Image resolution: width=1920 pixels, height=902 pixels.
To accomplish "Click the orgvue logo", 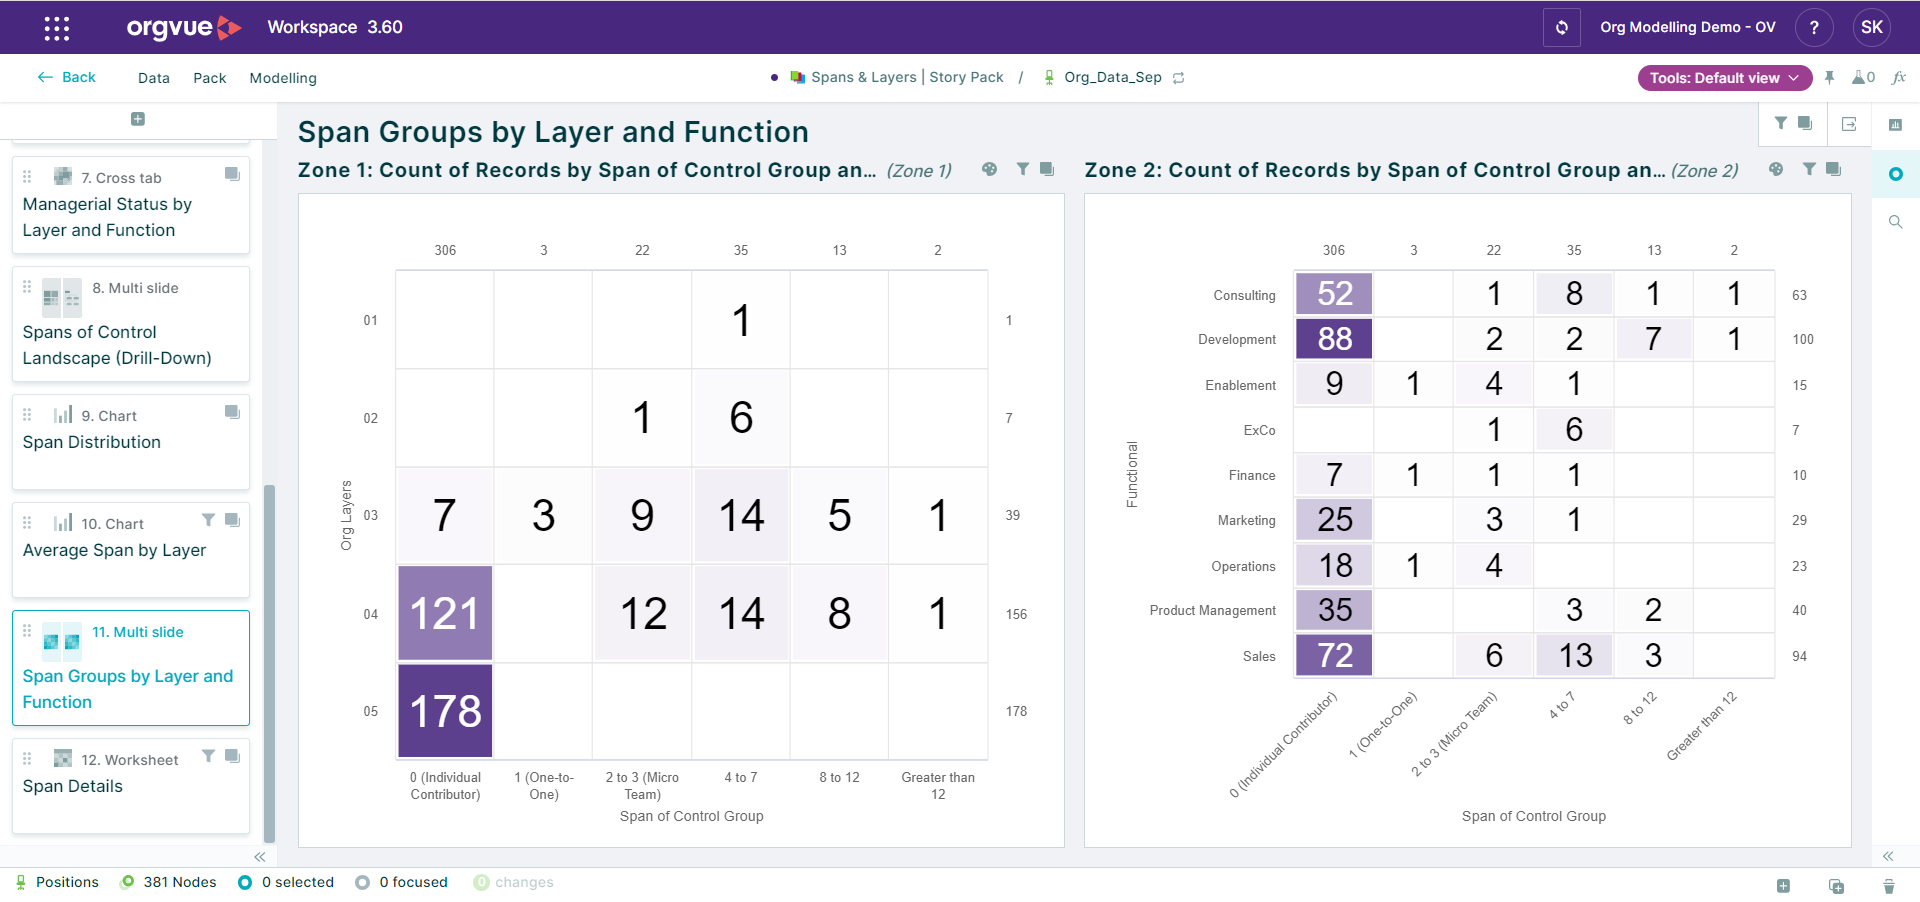I will click(184, 27).
